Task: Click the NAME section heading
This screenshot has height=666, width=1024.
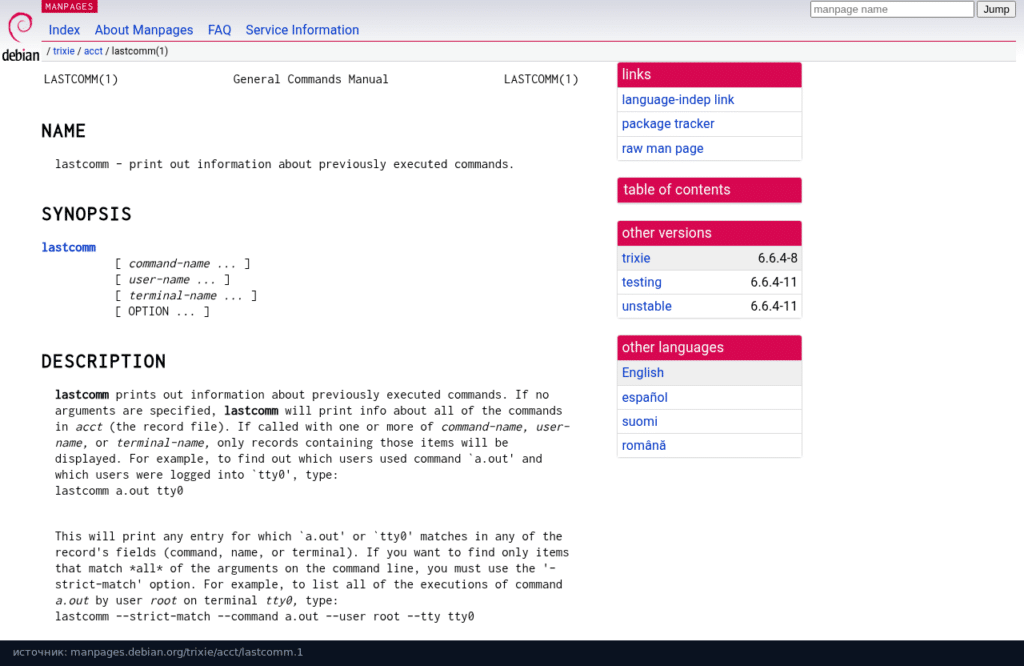Action: [63, 131]
